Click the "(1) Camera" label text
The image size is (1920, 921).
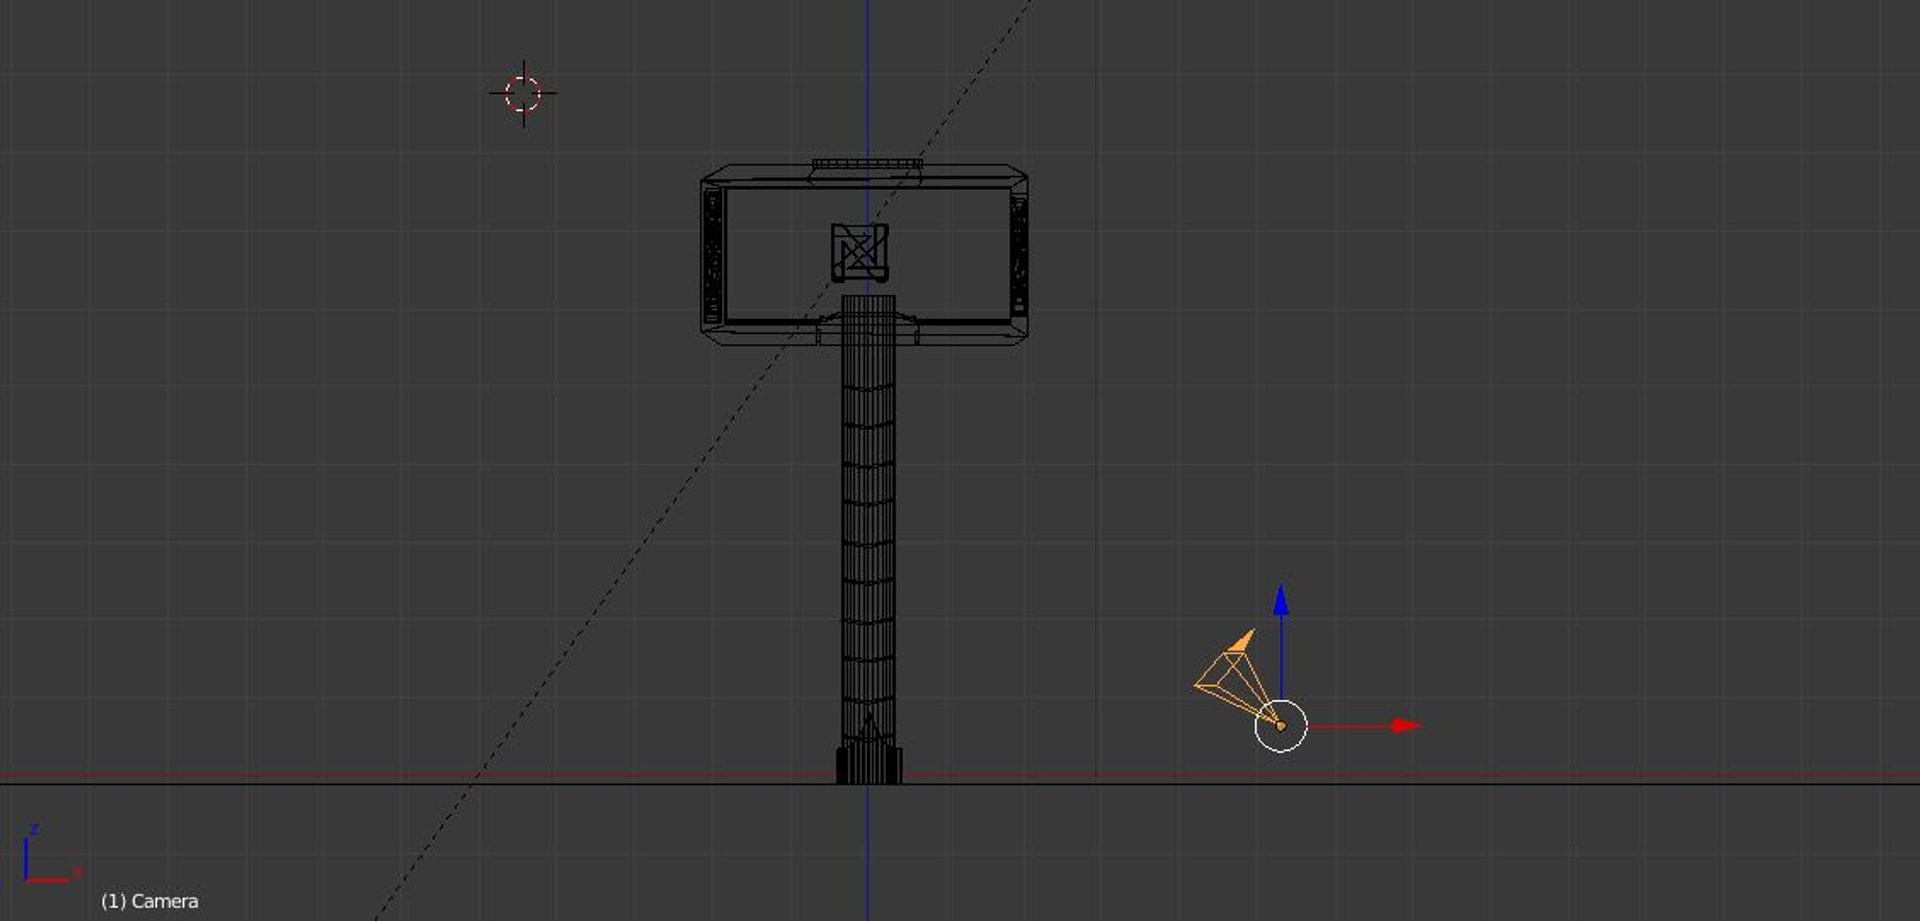click(150, 901)
